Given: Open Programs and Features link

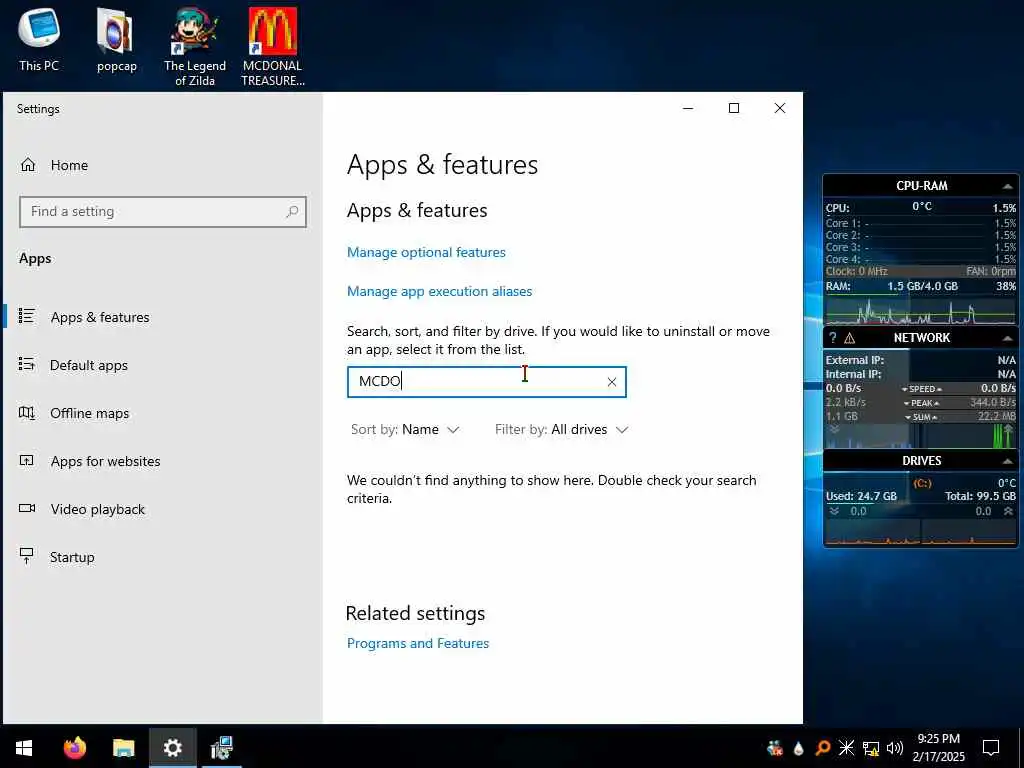Looking at the screenshot, I should 417,643.
